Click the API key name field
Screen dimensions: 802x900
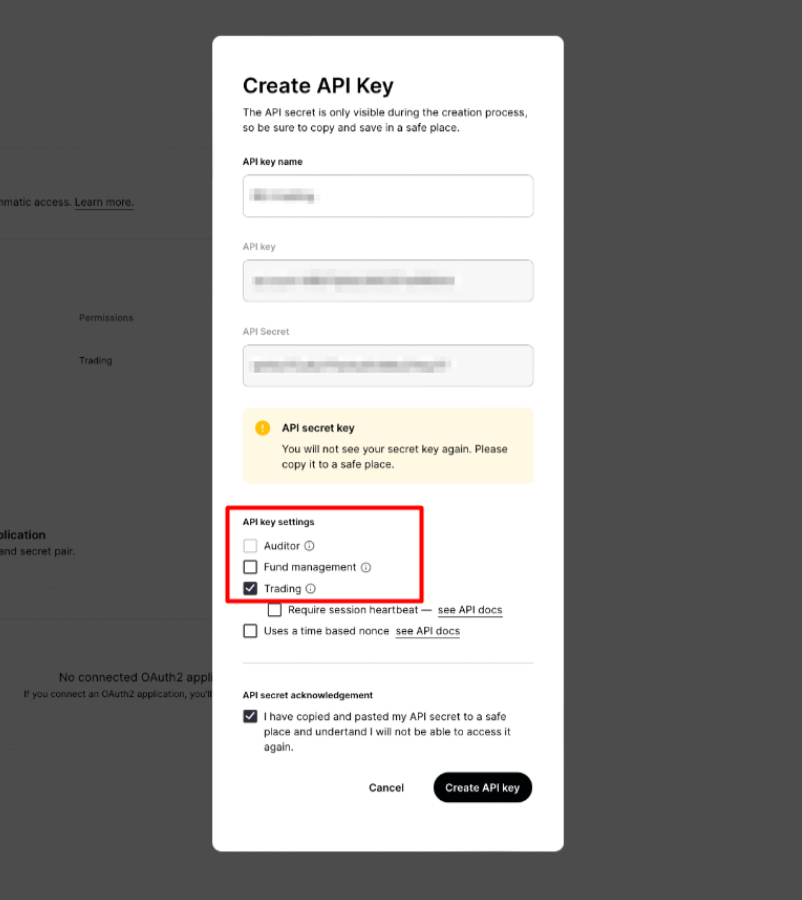[x=388, y=196]
